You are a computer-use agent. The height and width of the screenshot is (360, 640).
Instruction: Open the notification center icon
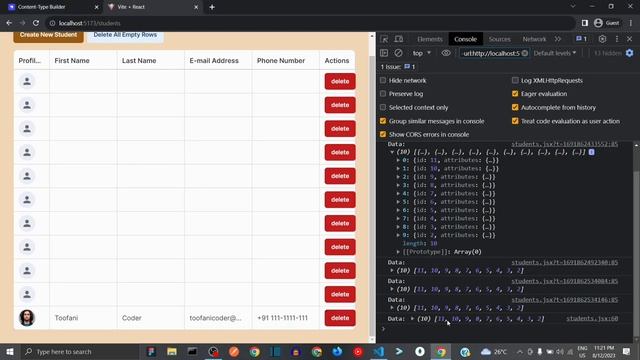click(627, 351)
